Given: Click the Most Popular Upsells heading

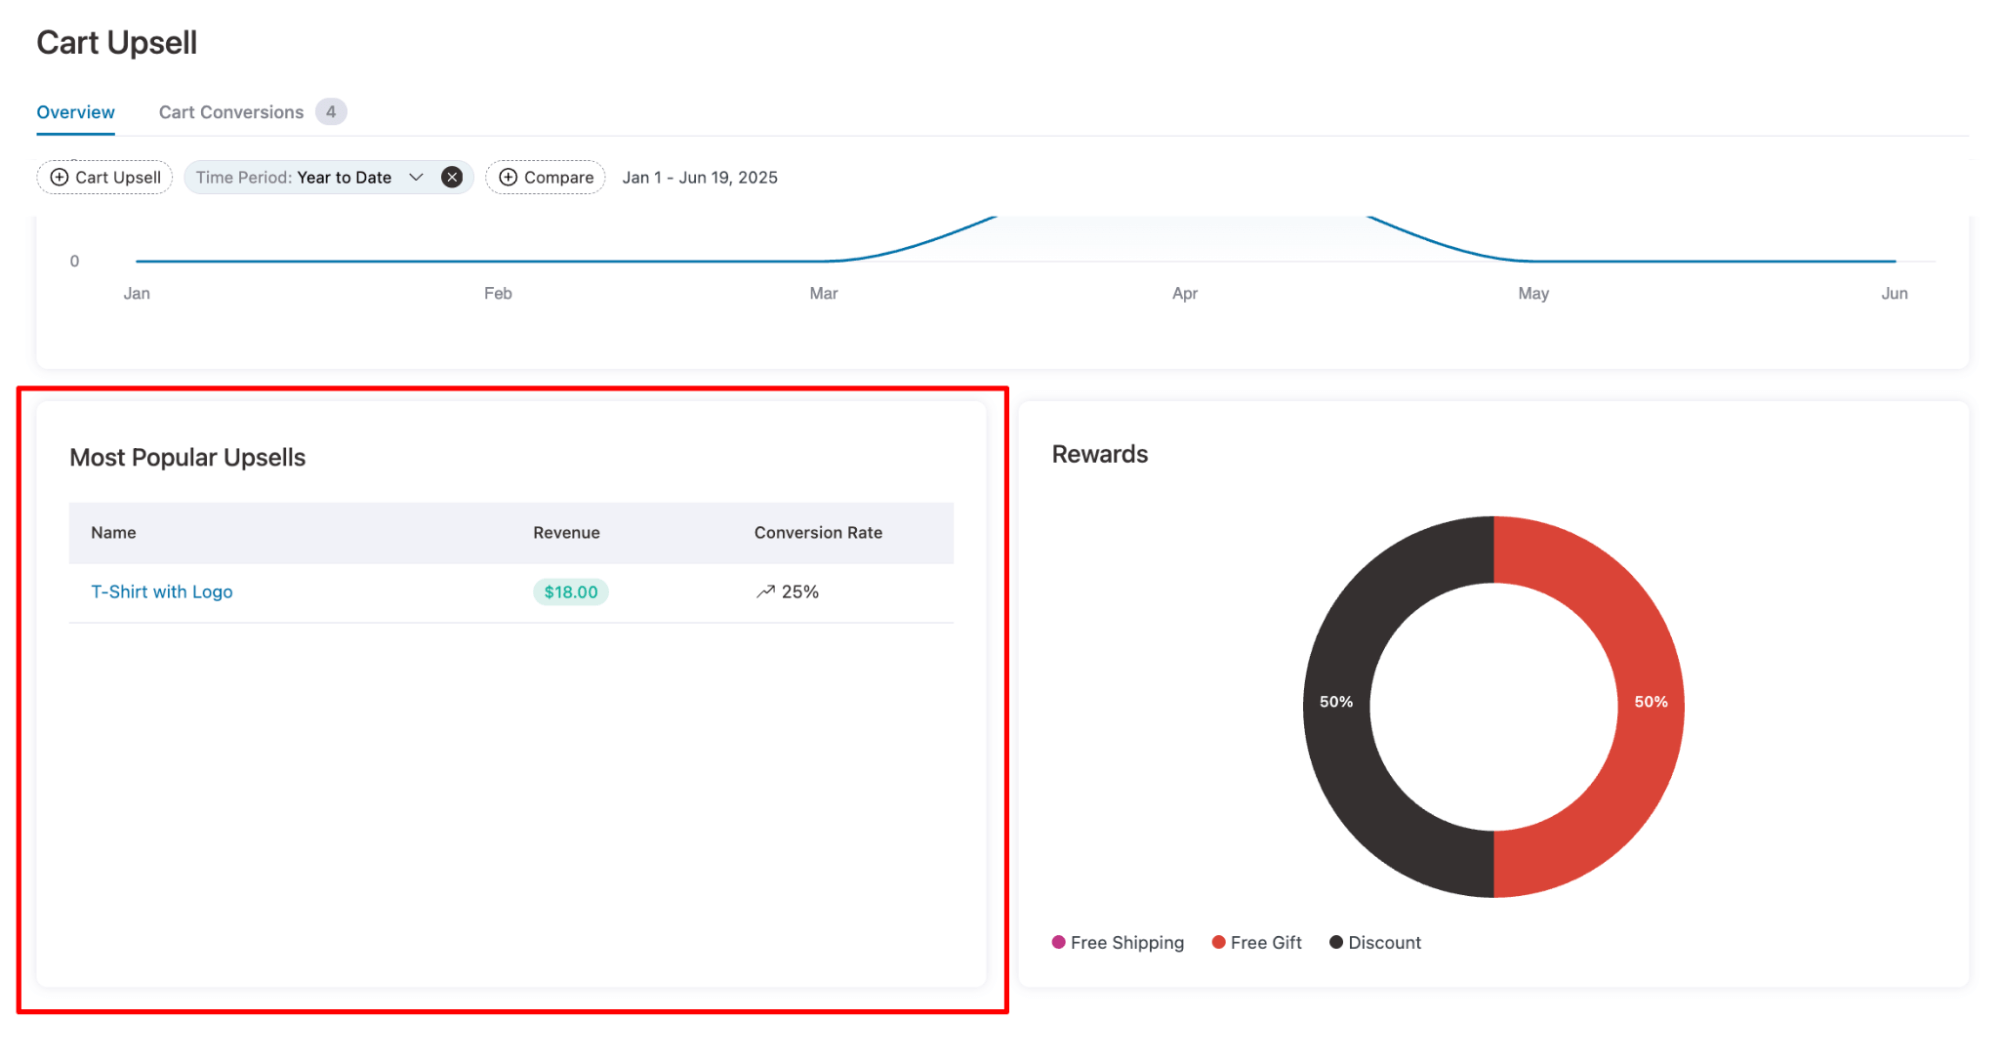Looking at the screenshot, I should tap(188, 458).
